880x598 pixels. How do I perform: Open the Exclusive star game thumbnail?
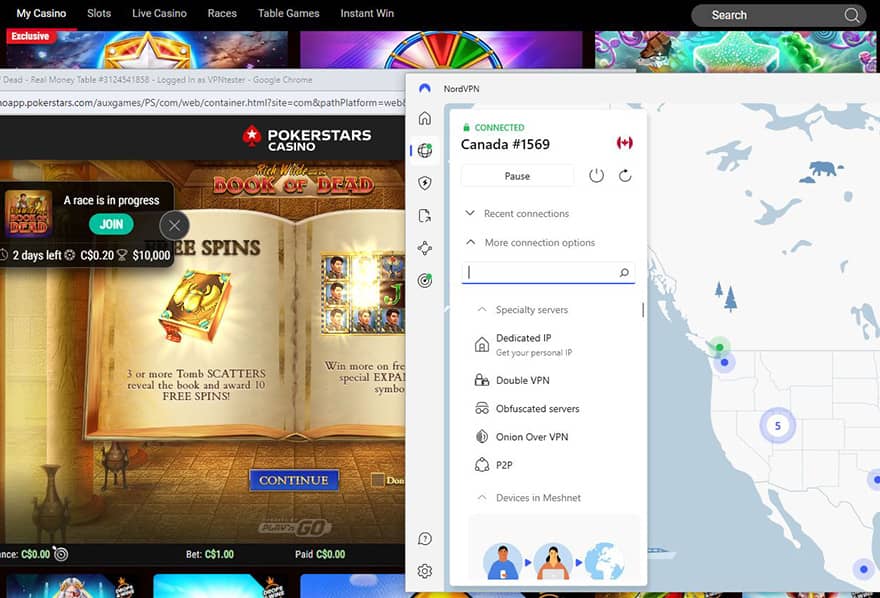point(147,49)
